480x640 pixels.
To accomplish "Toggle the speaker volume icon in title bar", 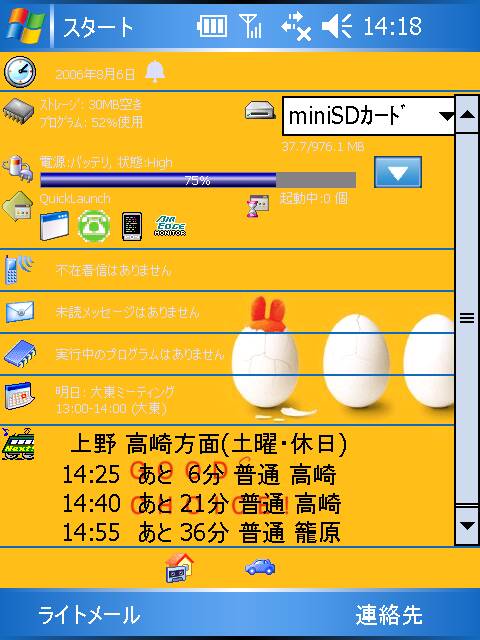I will click(x=337, y=27).
